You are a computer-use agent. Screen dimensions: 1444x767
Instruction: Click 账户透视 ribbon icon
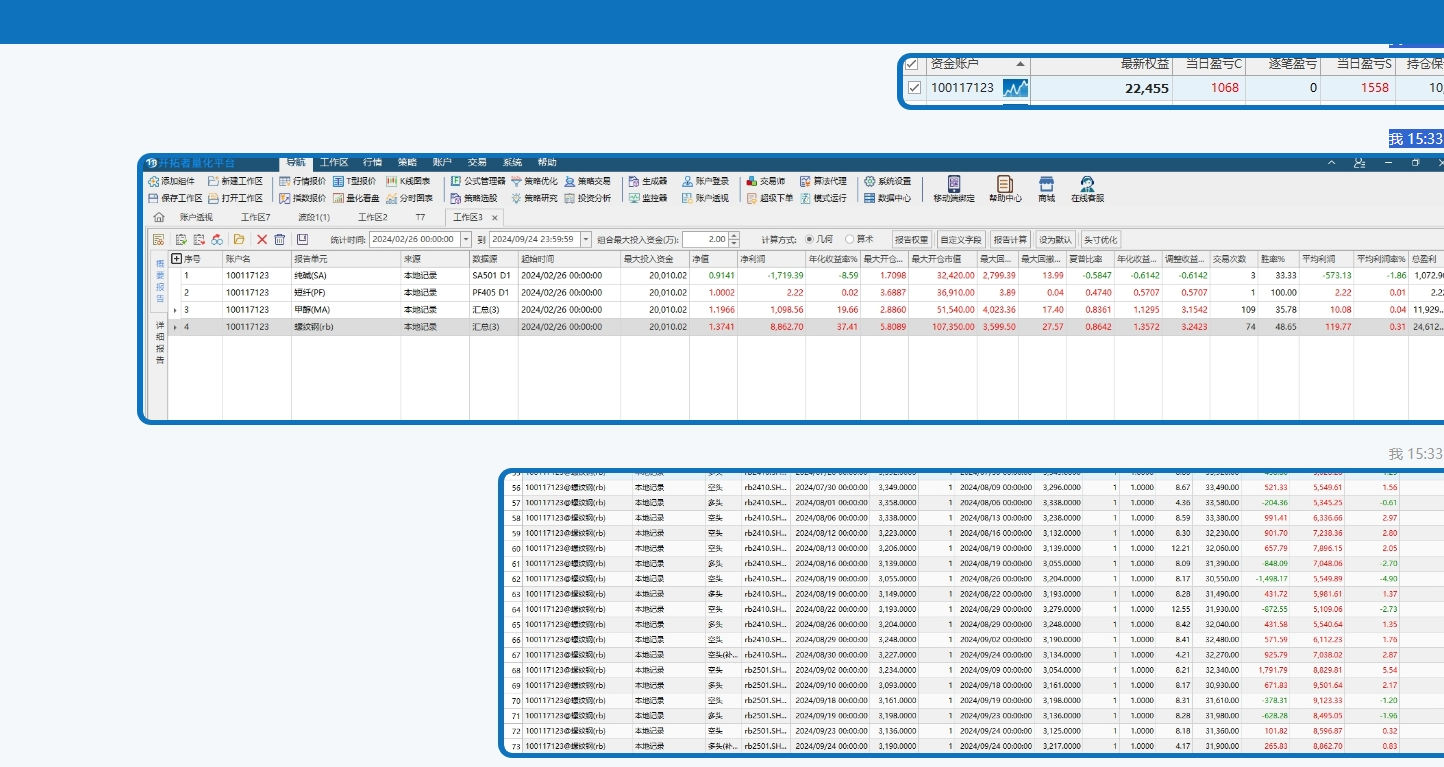(688, 198)
